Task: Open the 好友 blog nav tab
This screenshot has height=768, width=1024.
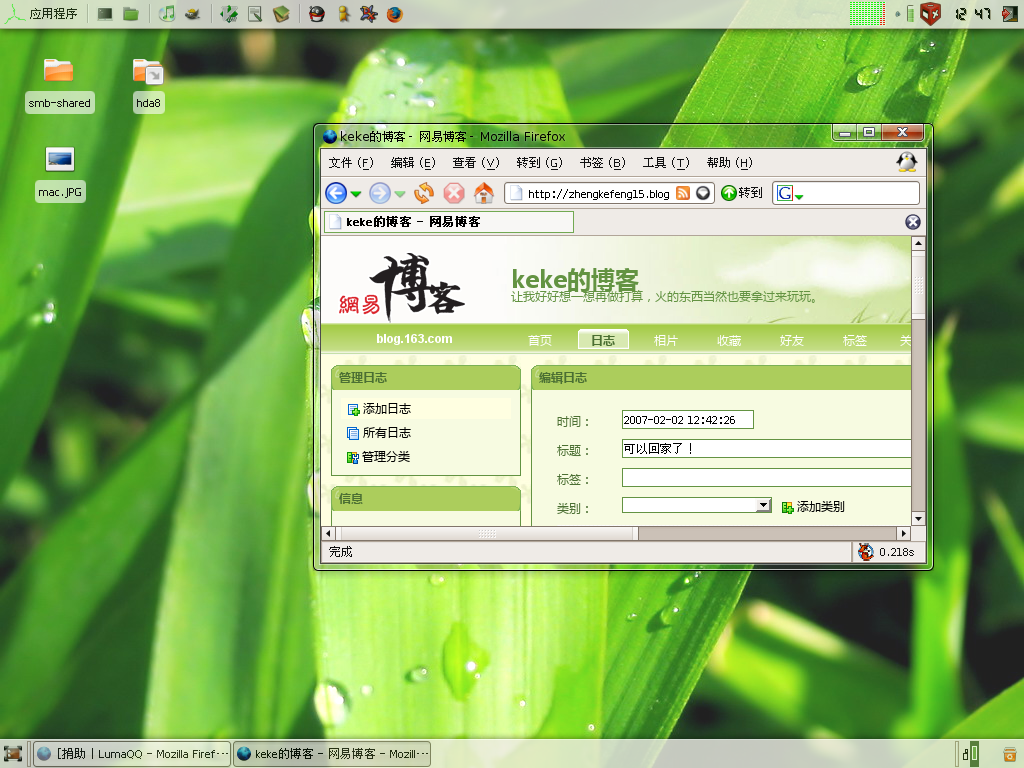Action: (792, 340)
